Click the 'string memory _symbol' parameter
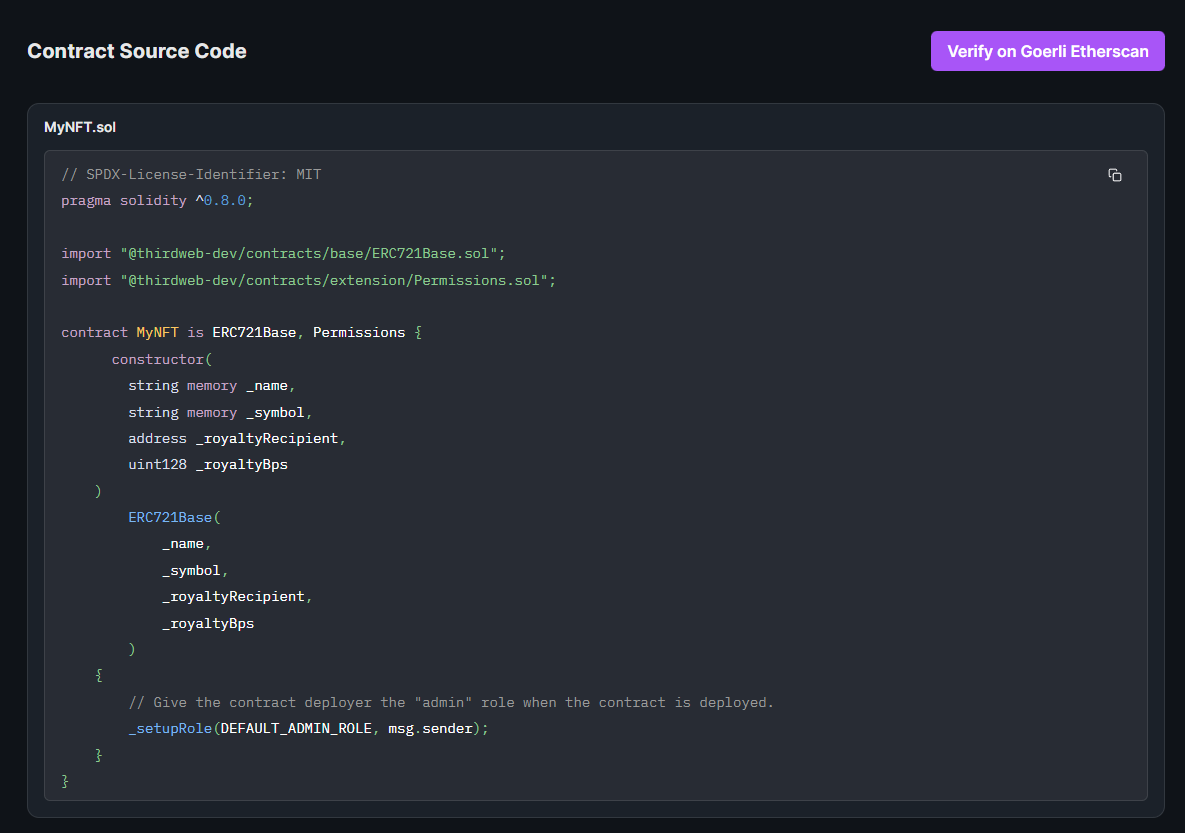Screen dimensions: 1185x833 tap(220, 413)
